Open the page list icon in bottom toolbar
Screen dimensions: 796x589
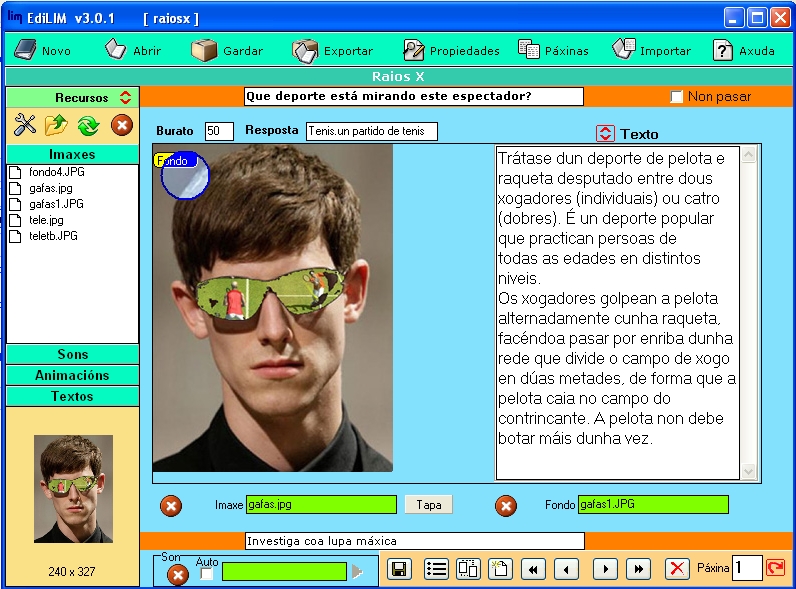click(x=436, y=569)
